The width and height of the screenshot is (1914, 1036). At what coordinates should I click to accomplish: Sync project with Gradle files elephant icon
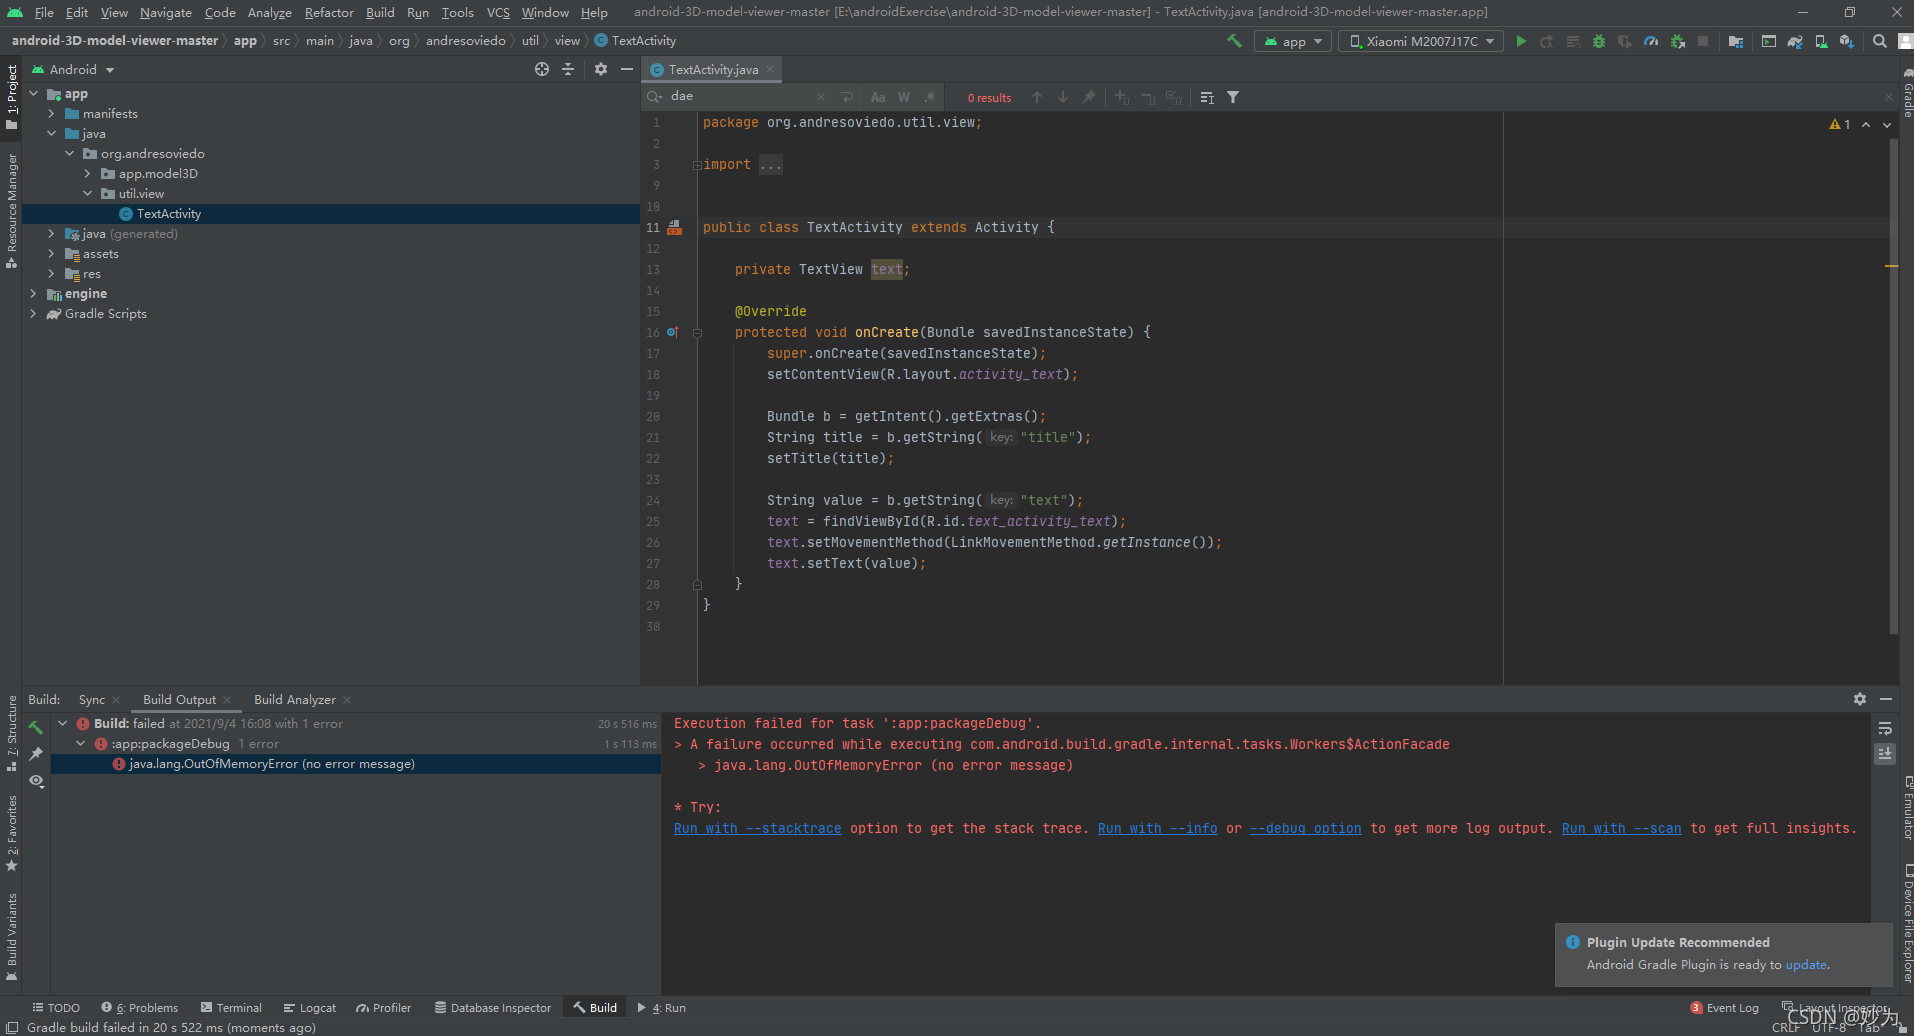tap(1795, 41)
